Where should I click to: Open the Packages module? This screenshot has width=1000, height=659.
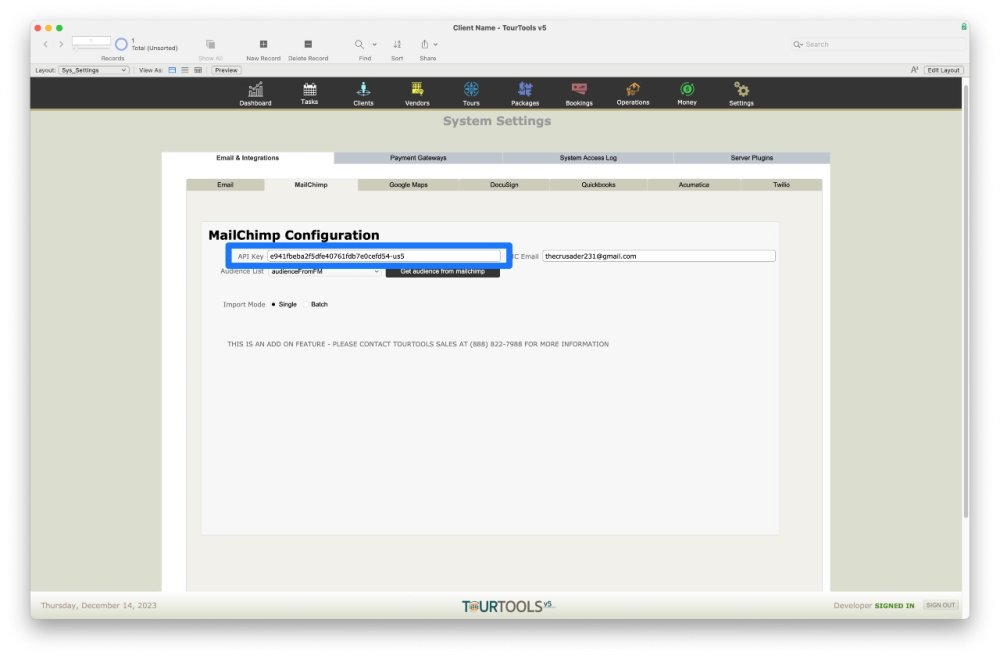(x=525, y=93)
